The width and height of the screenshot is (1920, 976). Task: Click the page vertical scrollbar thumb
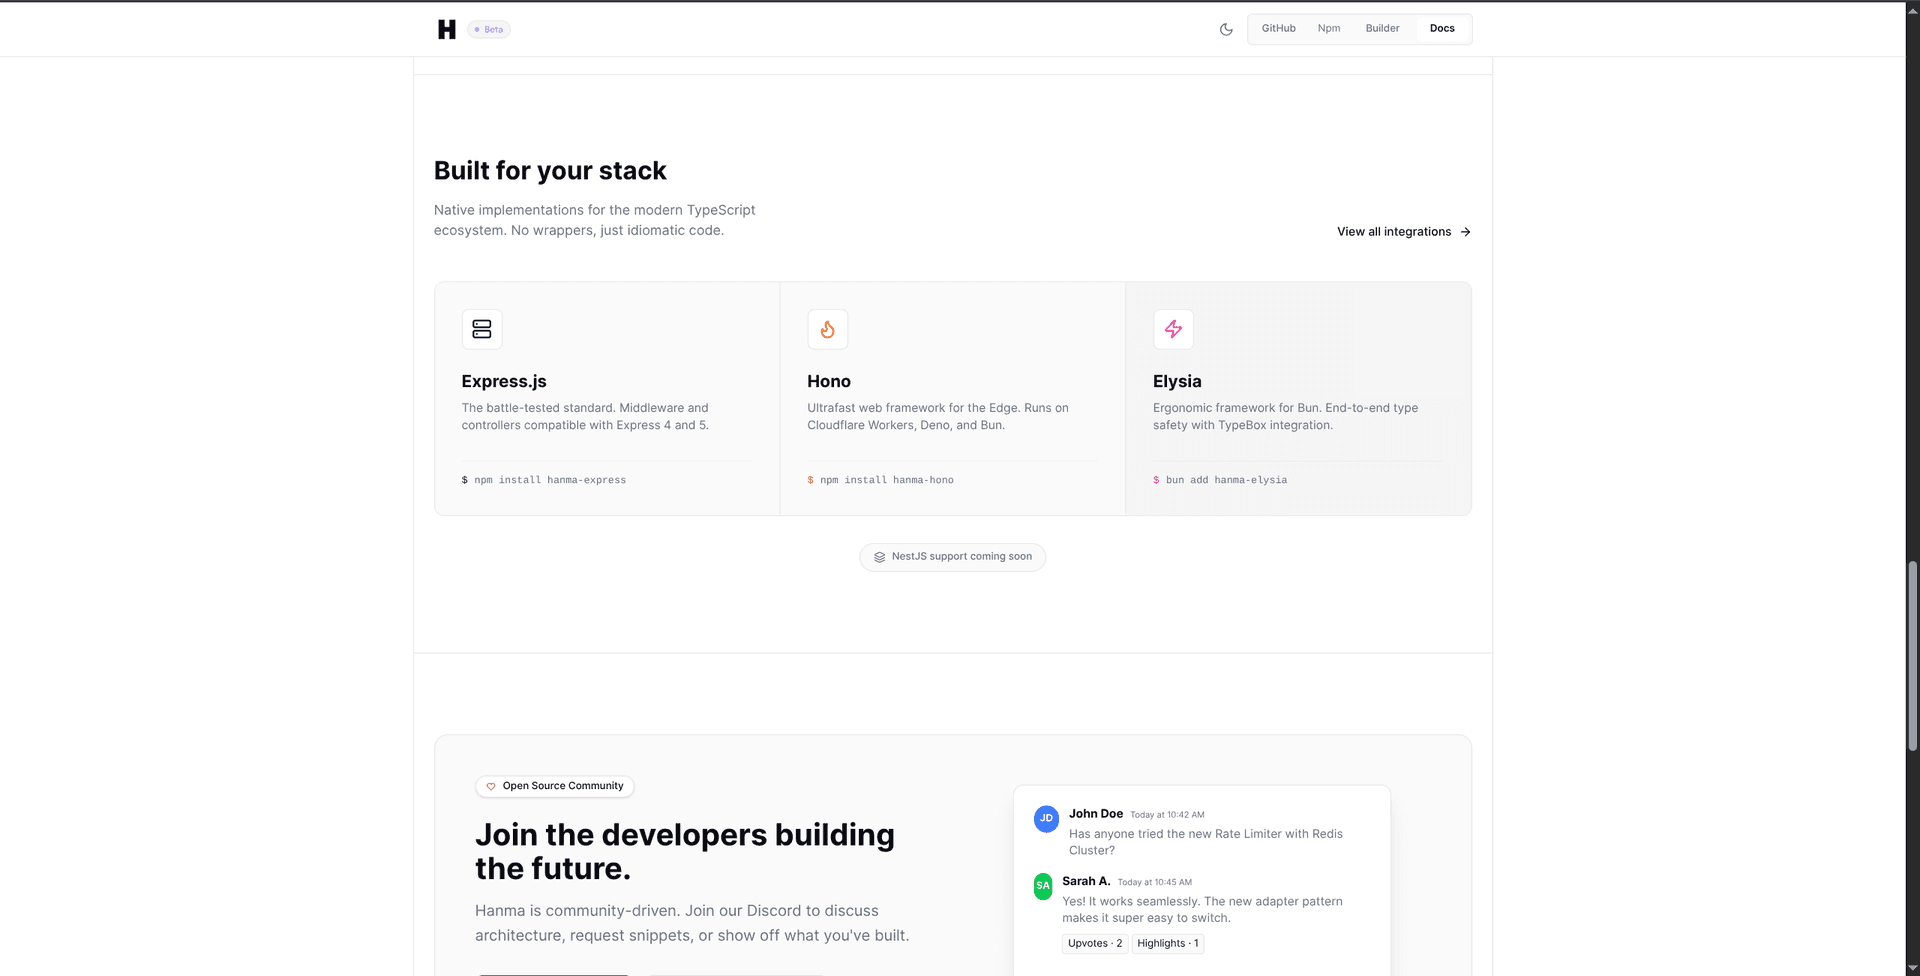tap(1913, 655)
